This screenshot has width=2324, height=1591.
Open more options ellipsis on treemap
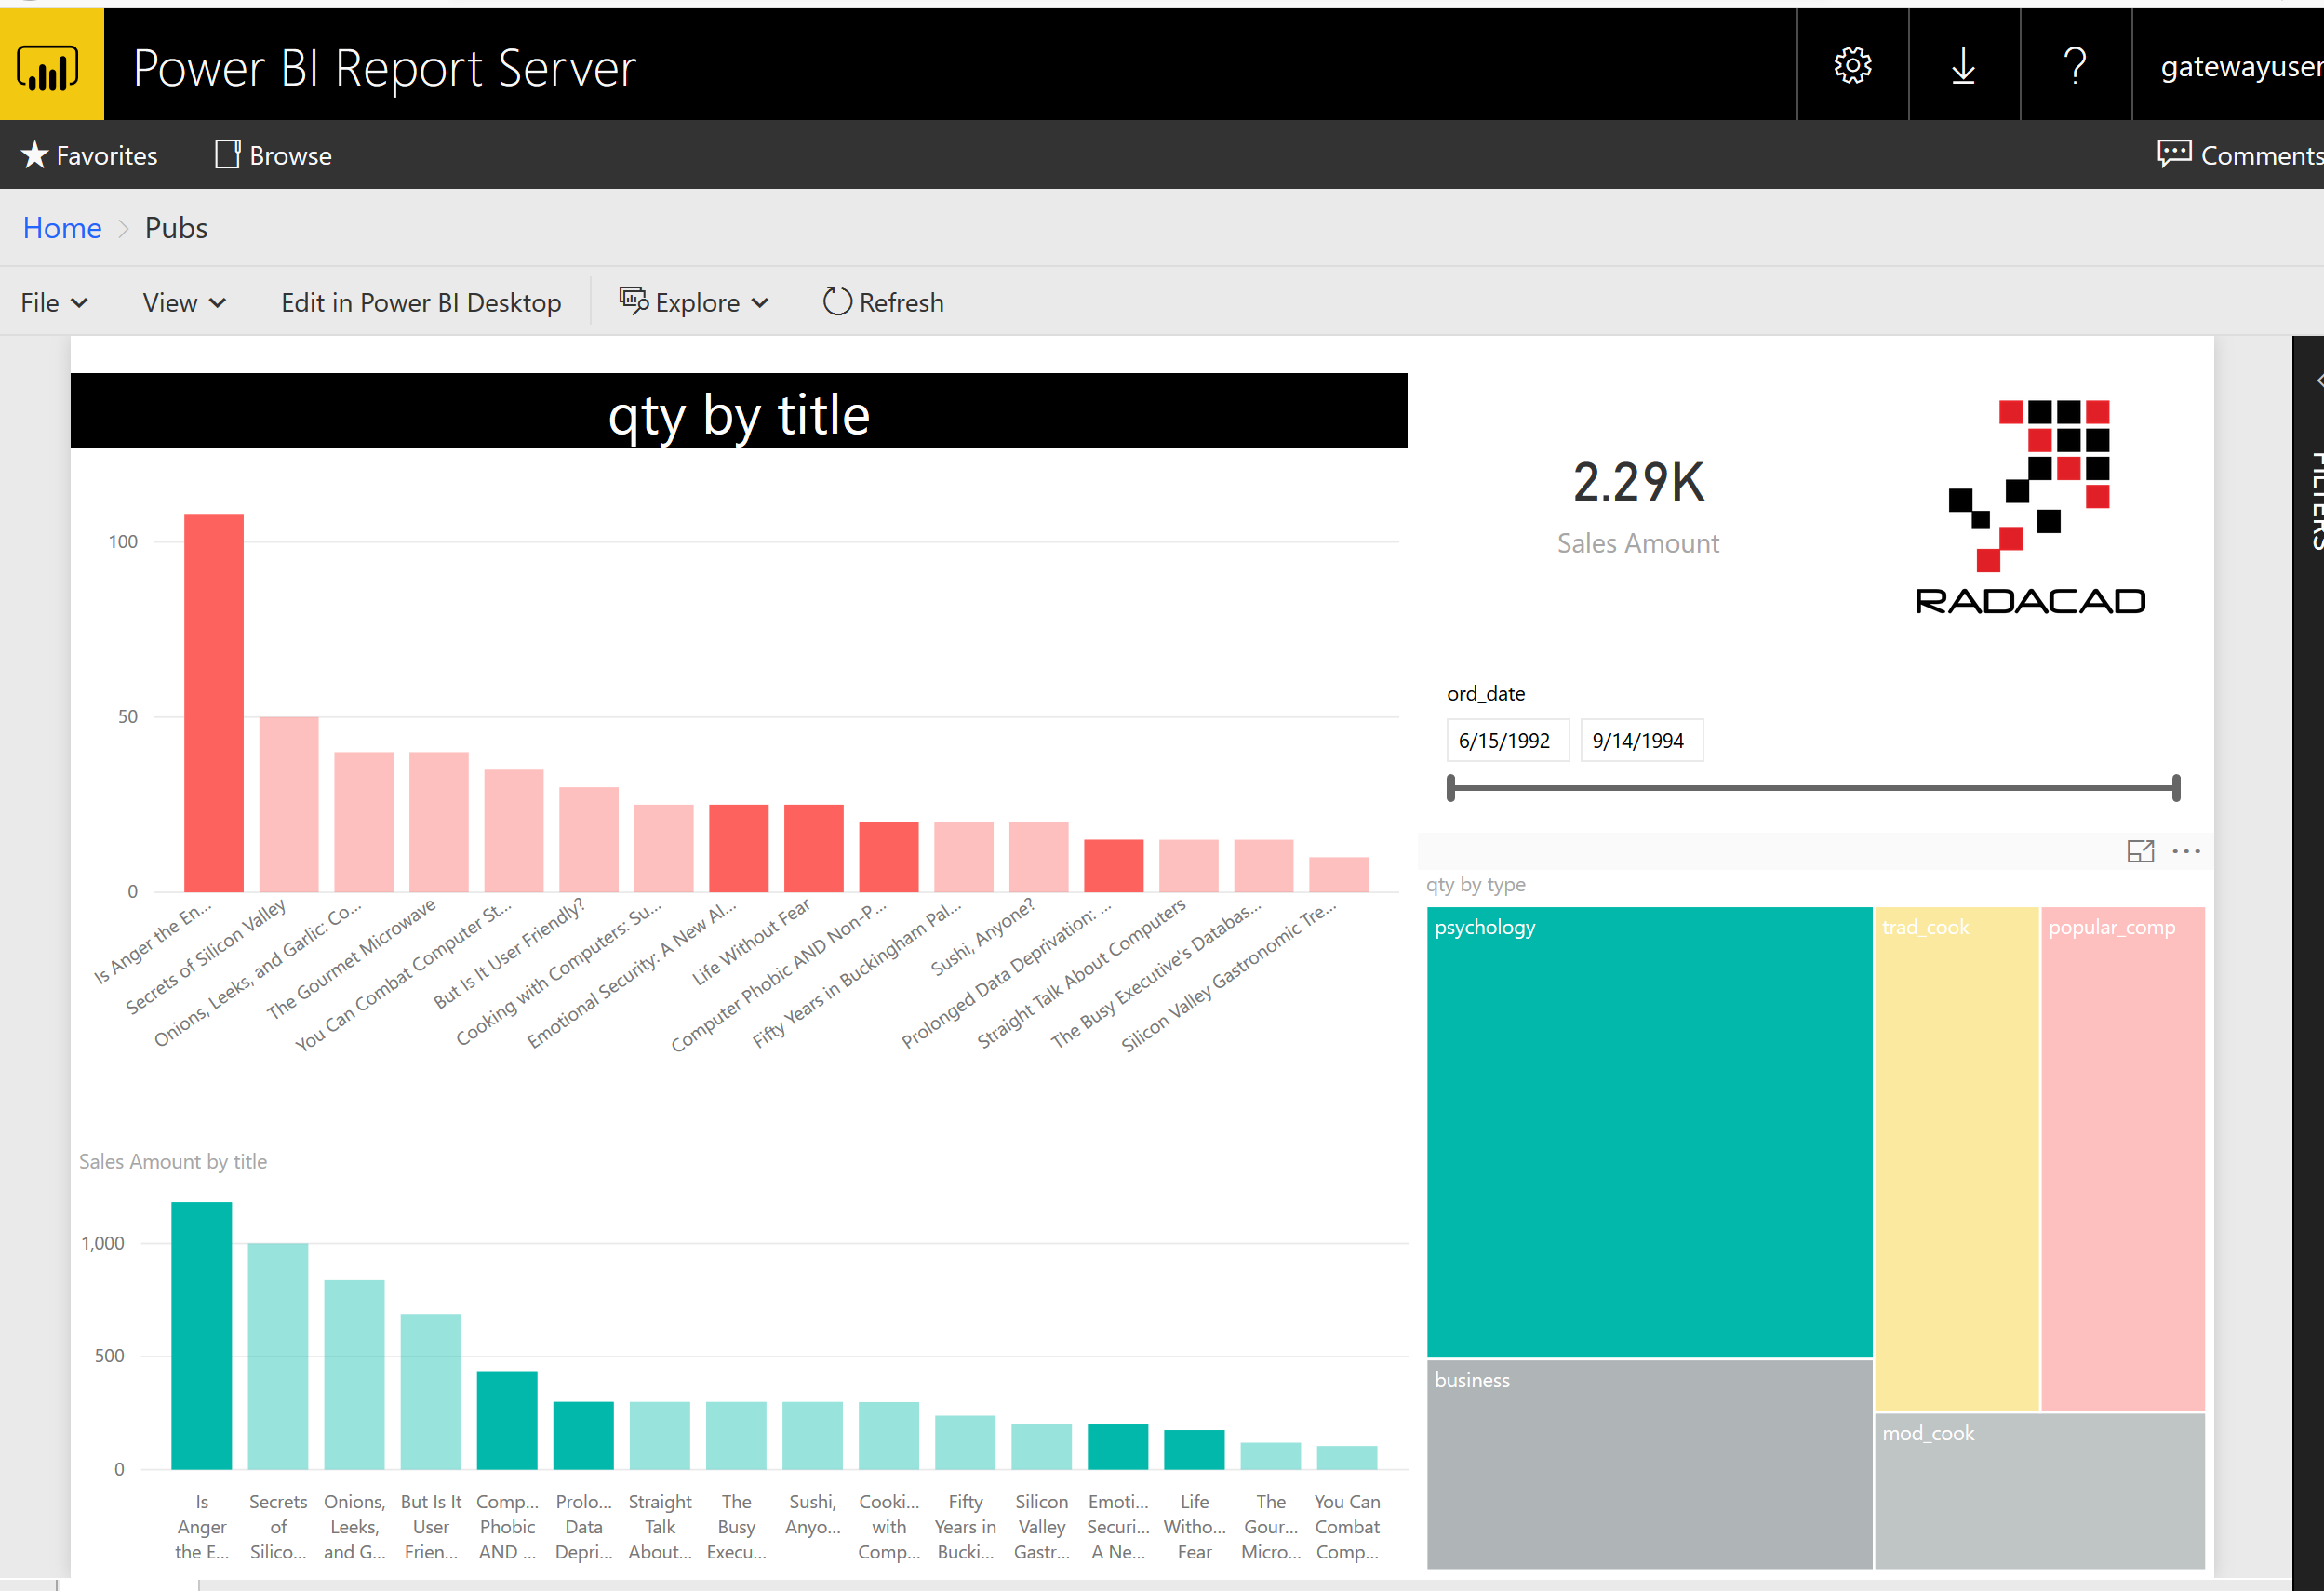click(2186, 851)
